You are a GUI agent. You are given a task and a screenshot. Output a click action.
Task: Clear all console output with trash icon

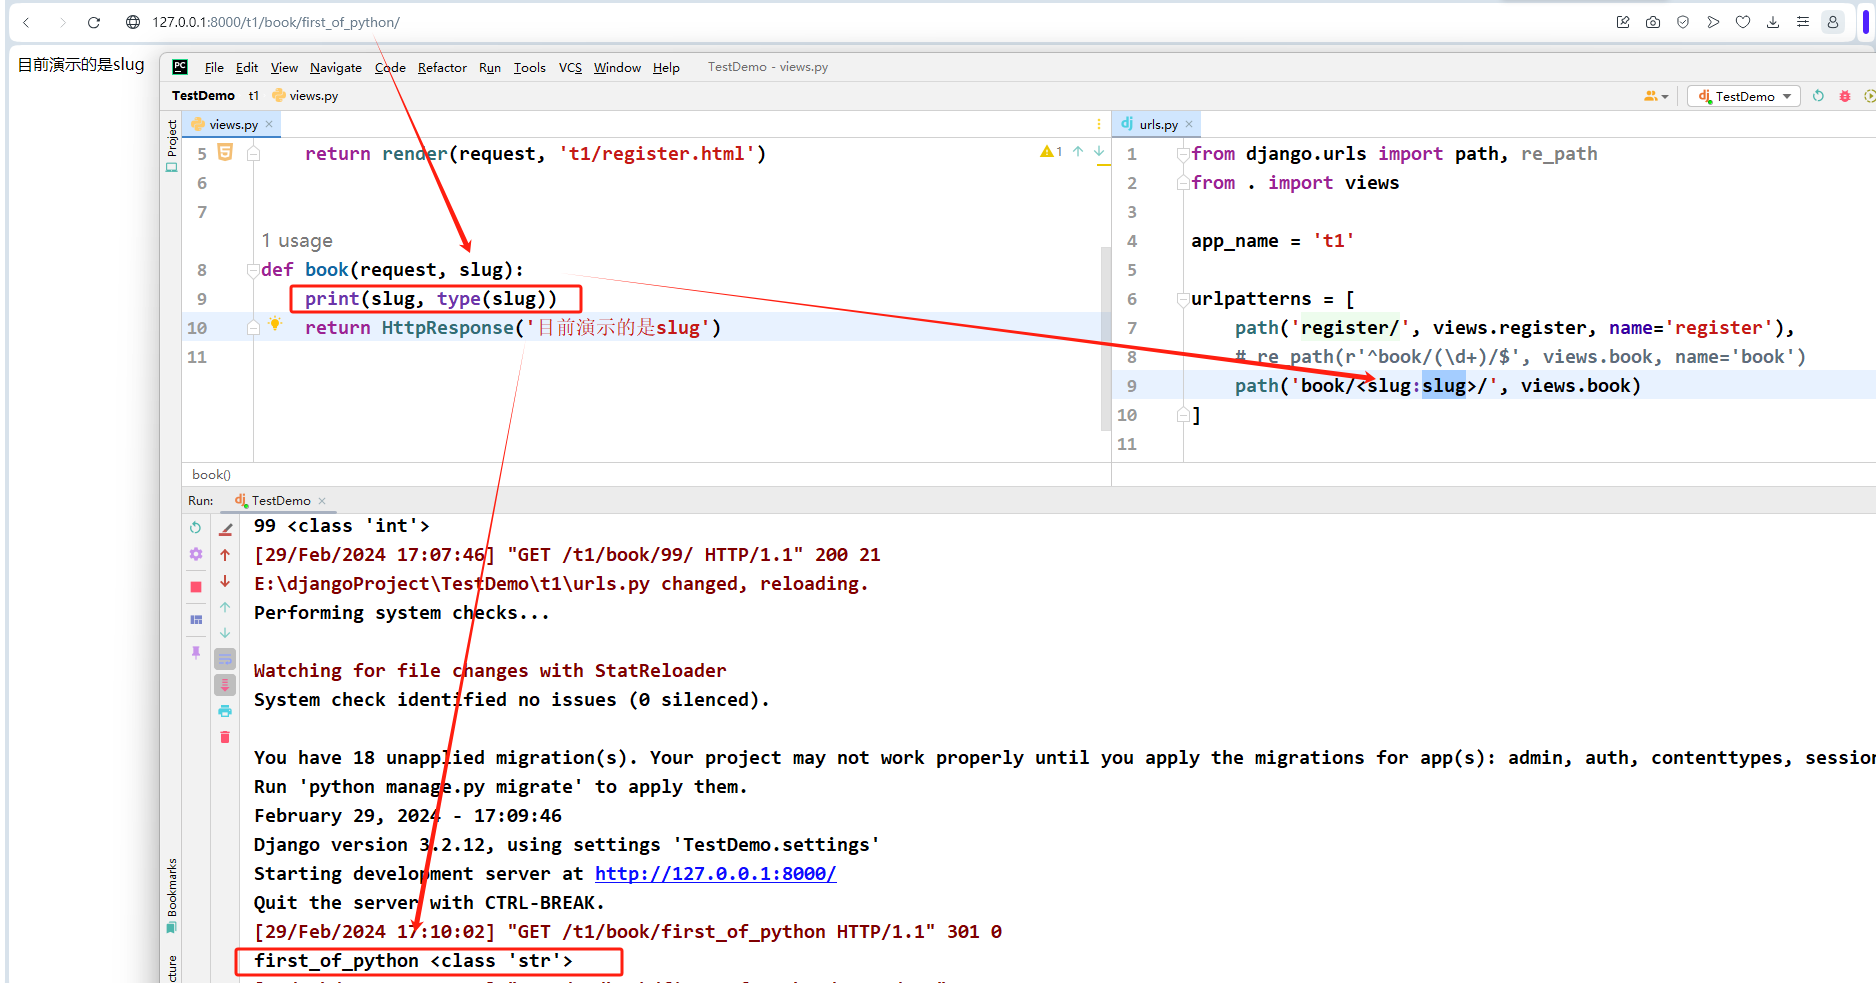pyautogui.click(x=225, y=737)
